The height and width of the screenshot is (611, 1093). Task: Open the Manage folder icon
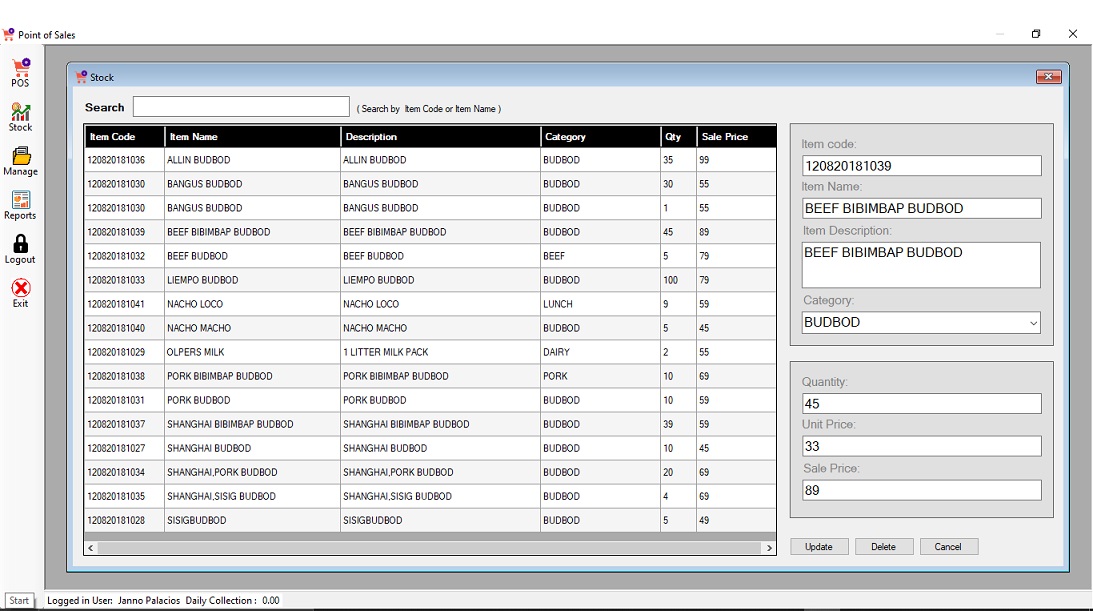tap(20, 157)
